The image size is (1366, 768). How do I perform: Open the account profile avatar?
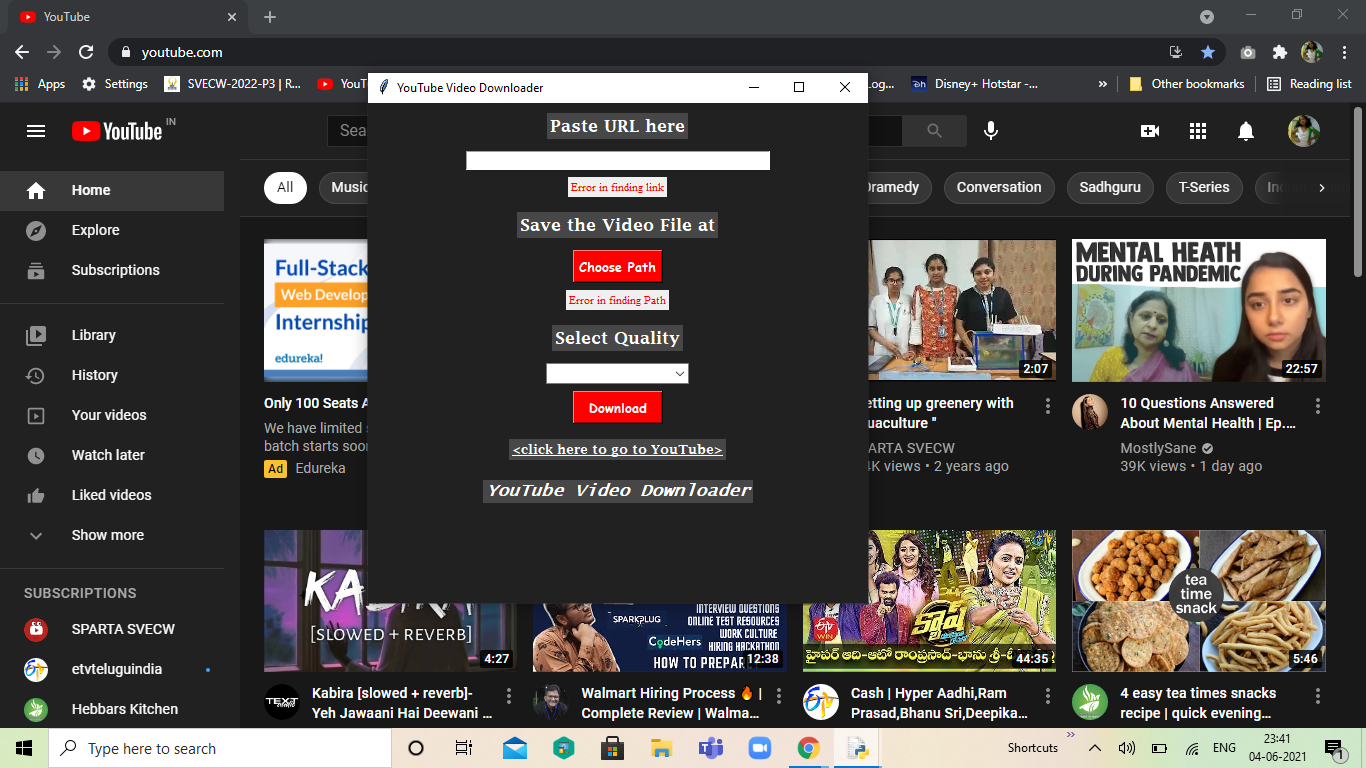click(1304, 130)
